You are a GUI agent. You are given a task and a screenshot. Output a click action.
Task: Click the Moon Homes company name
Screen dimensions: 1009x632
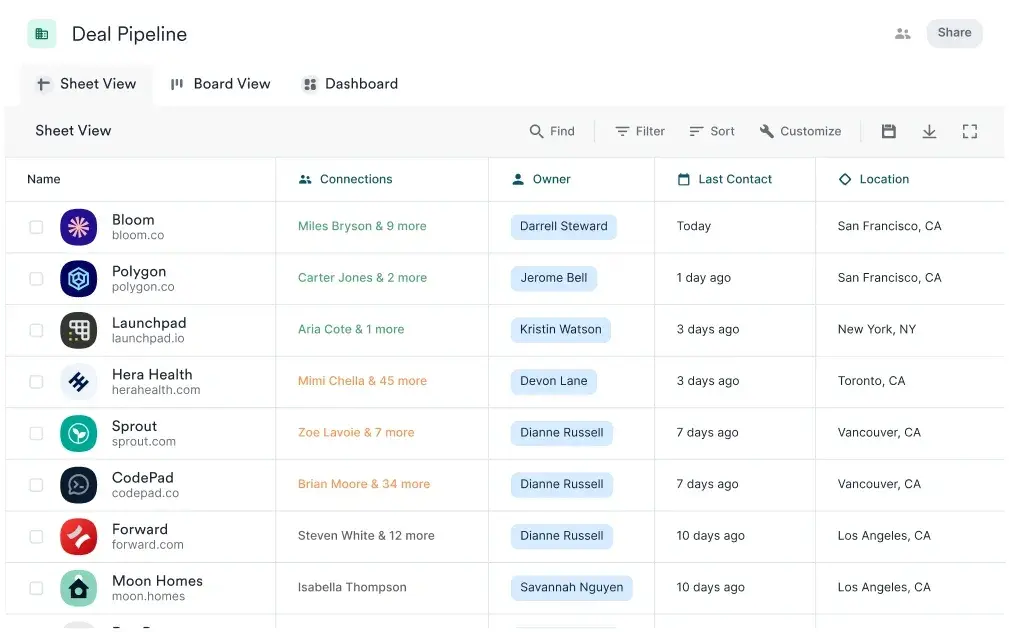pyautogui.click(x=157, y=581)
